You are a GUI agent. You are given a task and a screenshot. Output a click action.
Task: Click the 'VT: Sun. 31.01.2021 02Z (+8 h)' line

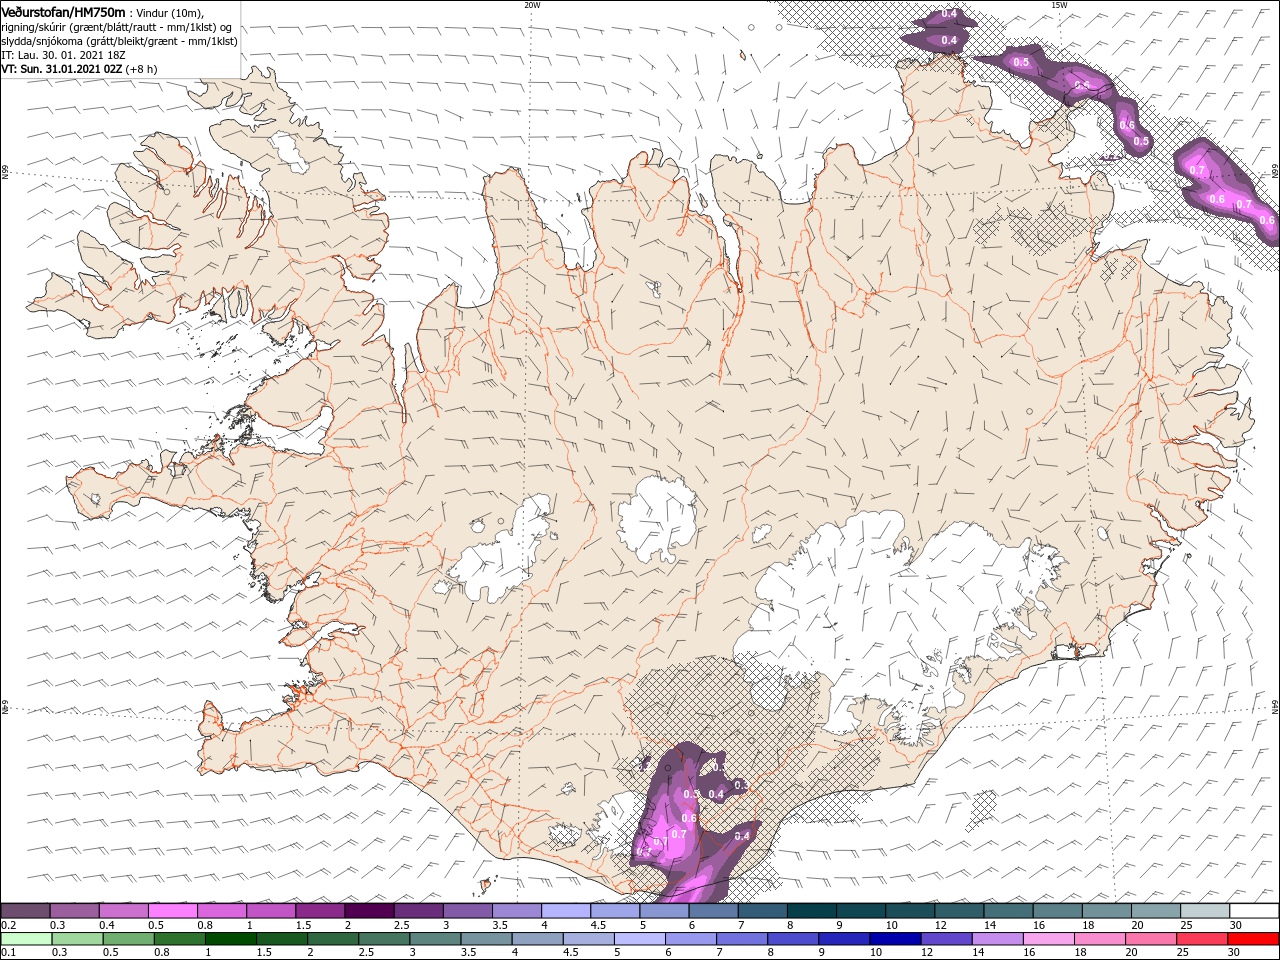pos(78,70)
